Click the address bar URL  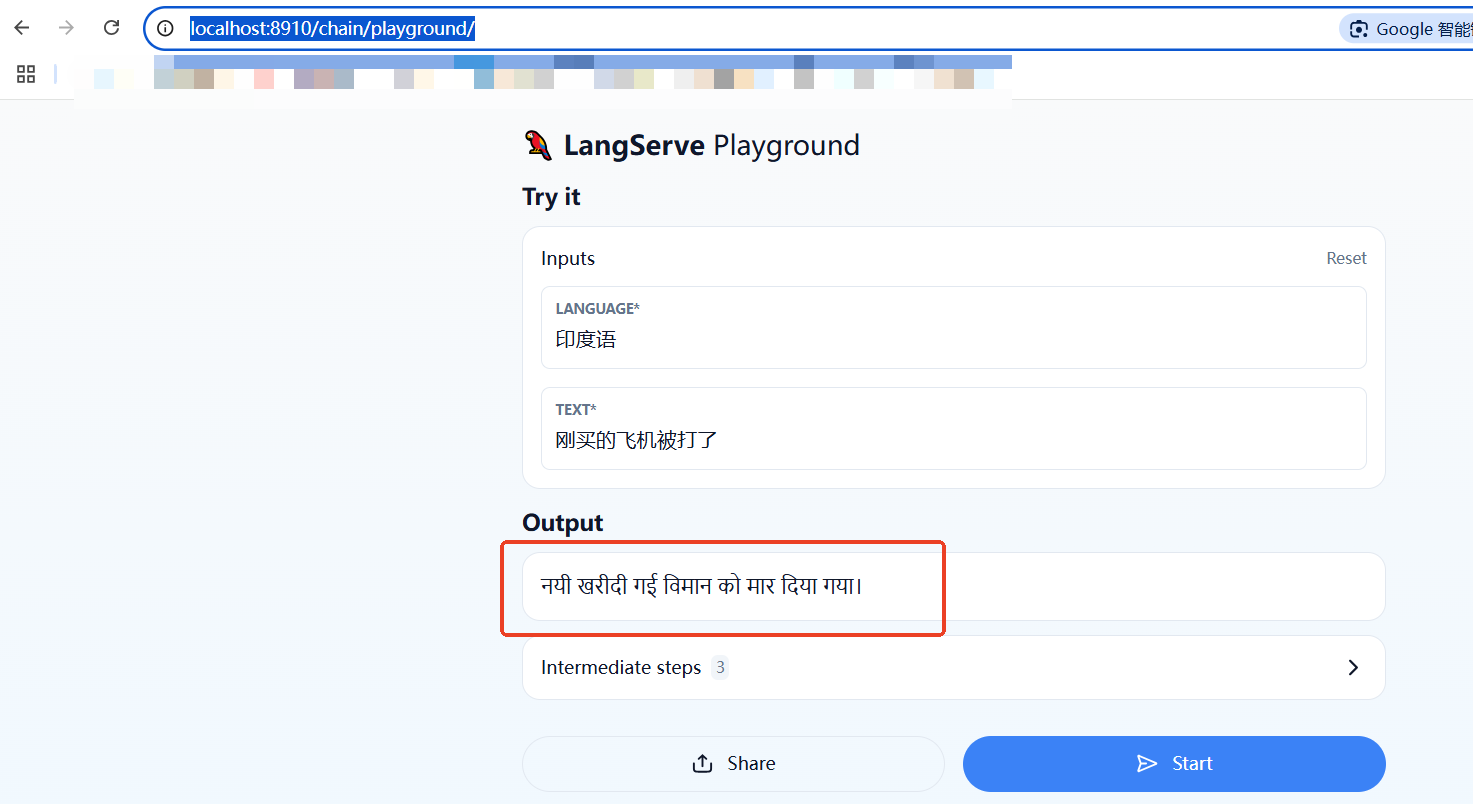[332, 29]
